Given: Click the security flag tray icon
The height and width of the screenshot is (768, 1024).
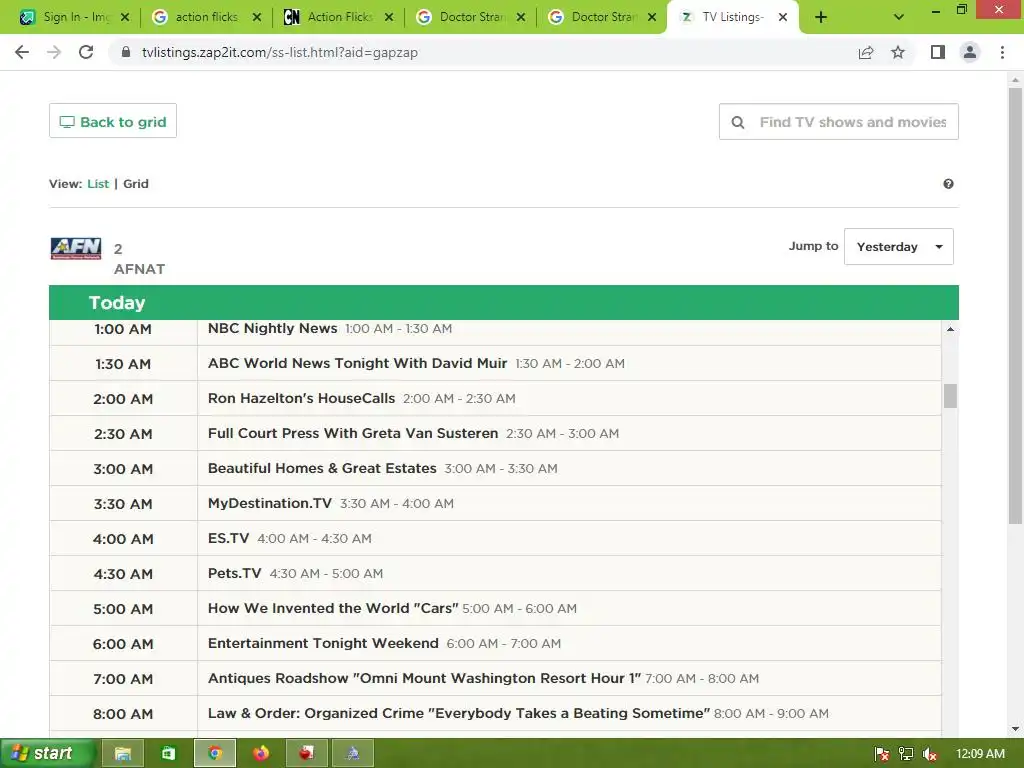Looking at the screenshot, I should click(x=882, y=754).
